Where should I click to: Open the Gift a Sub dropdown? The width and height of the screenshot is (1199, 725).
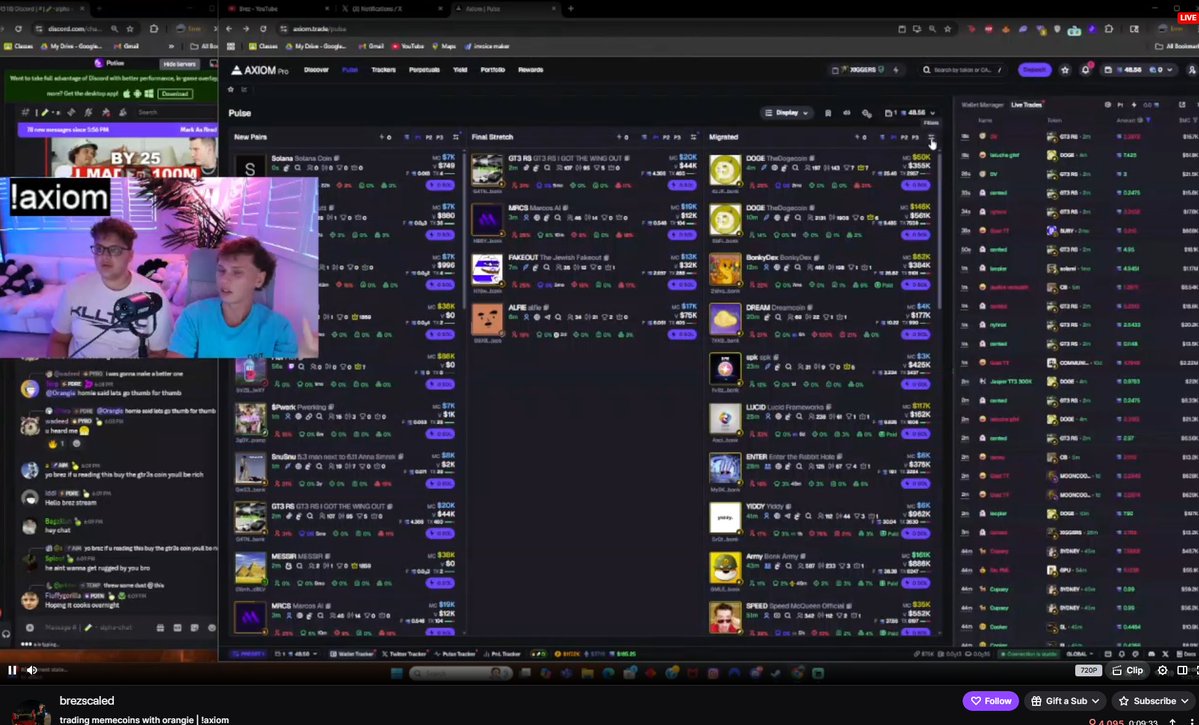1064,701
